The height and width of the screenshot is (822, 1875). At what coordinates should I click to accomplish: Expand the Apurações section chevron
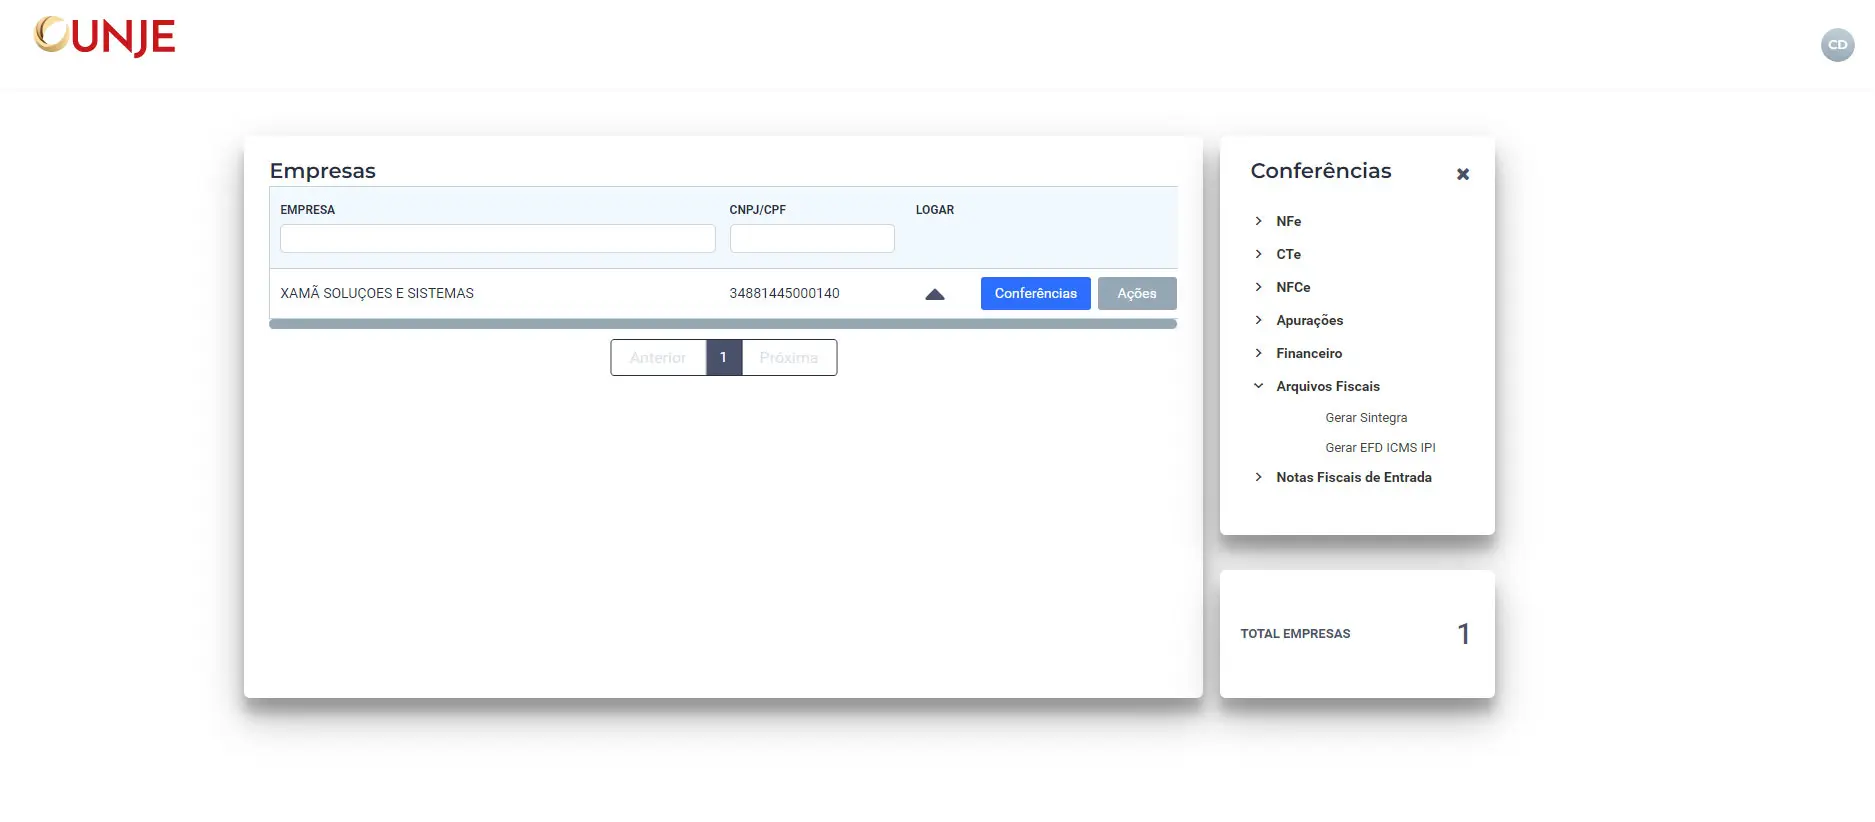pyautogui.click(x=1258, y=320)
